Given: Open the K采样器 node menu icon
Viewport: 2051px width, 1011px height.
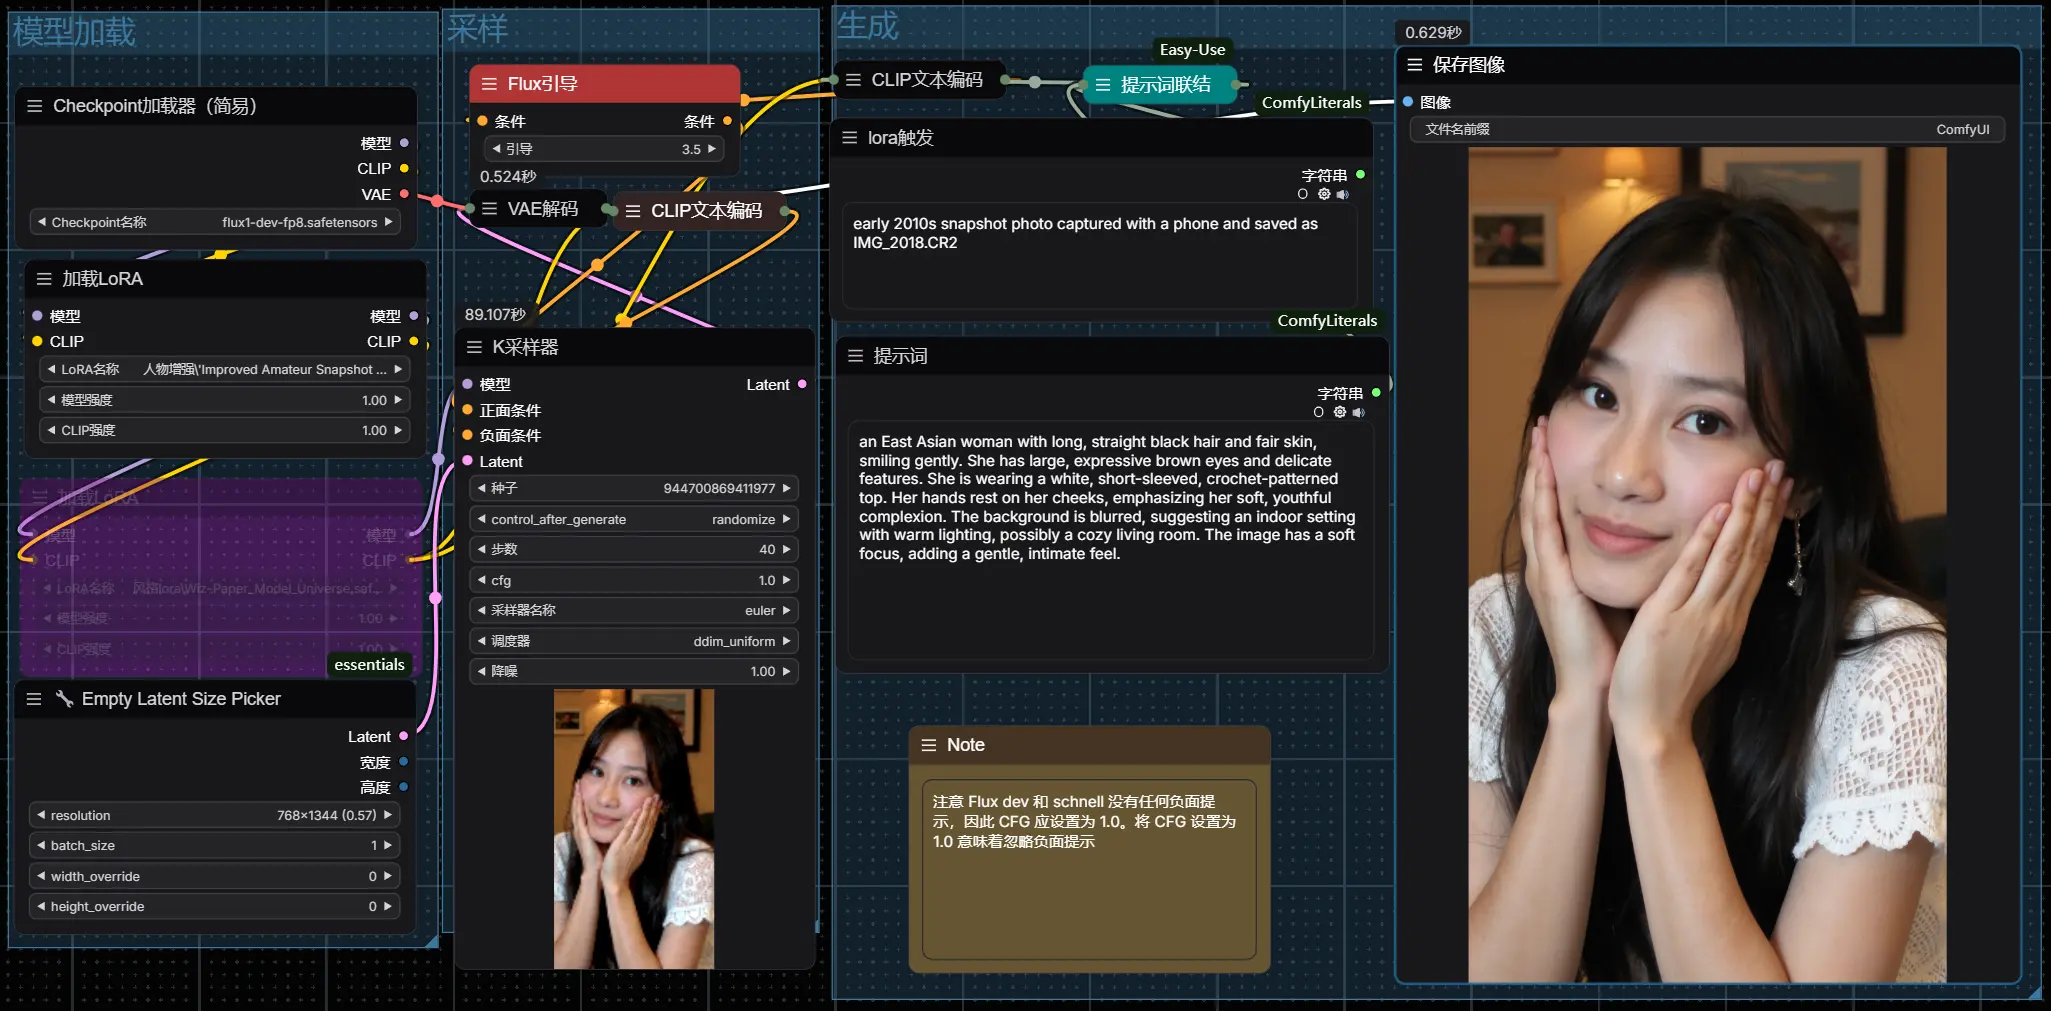Looking at the screenshot, I should pyautogui.click(x=474, y=347).
